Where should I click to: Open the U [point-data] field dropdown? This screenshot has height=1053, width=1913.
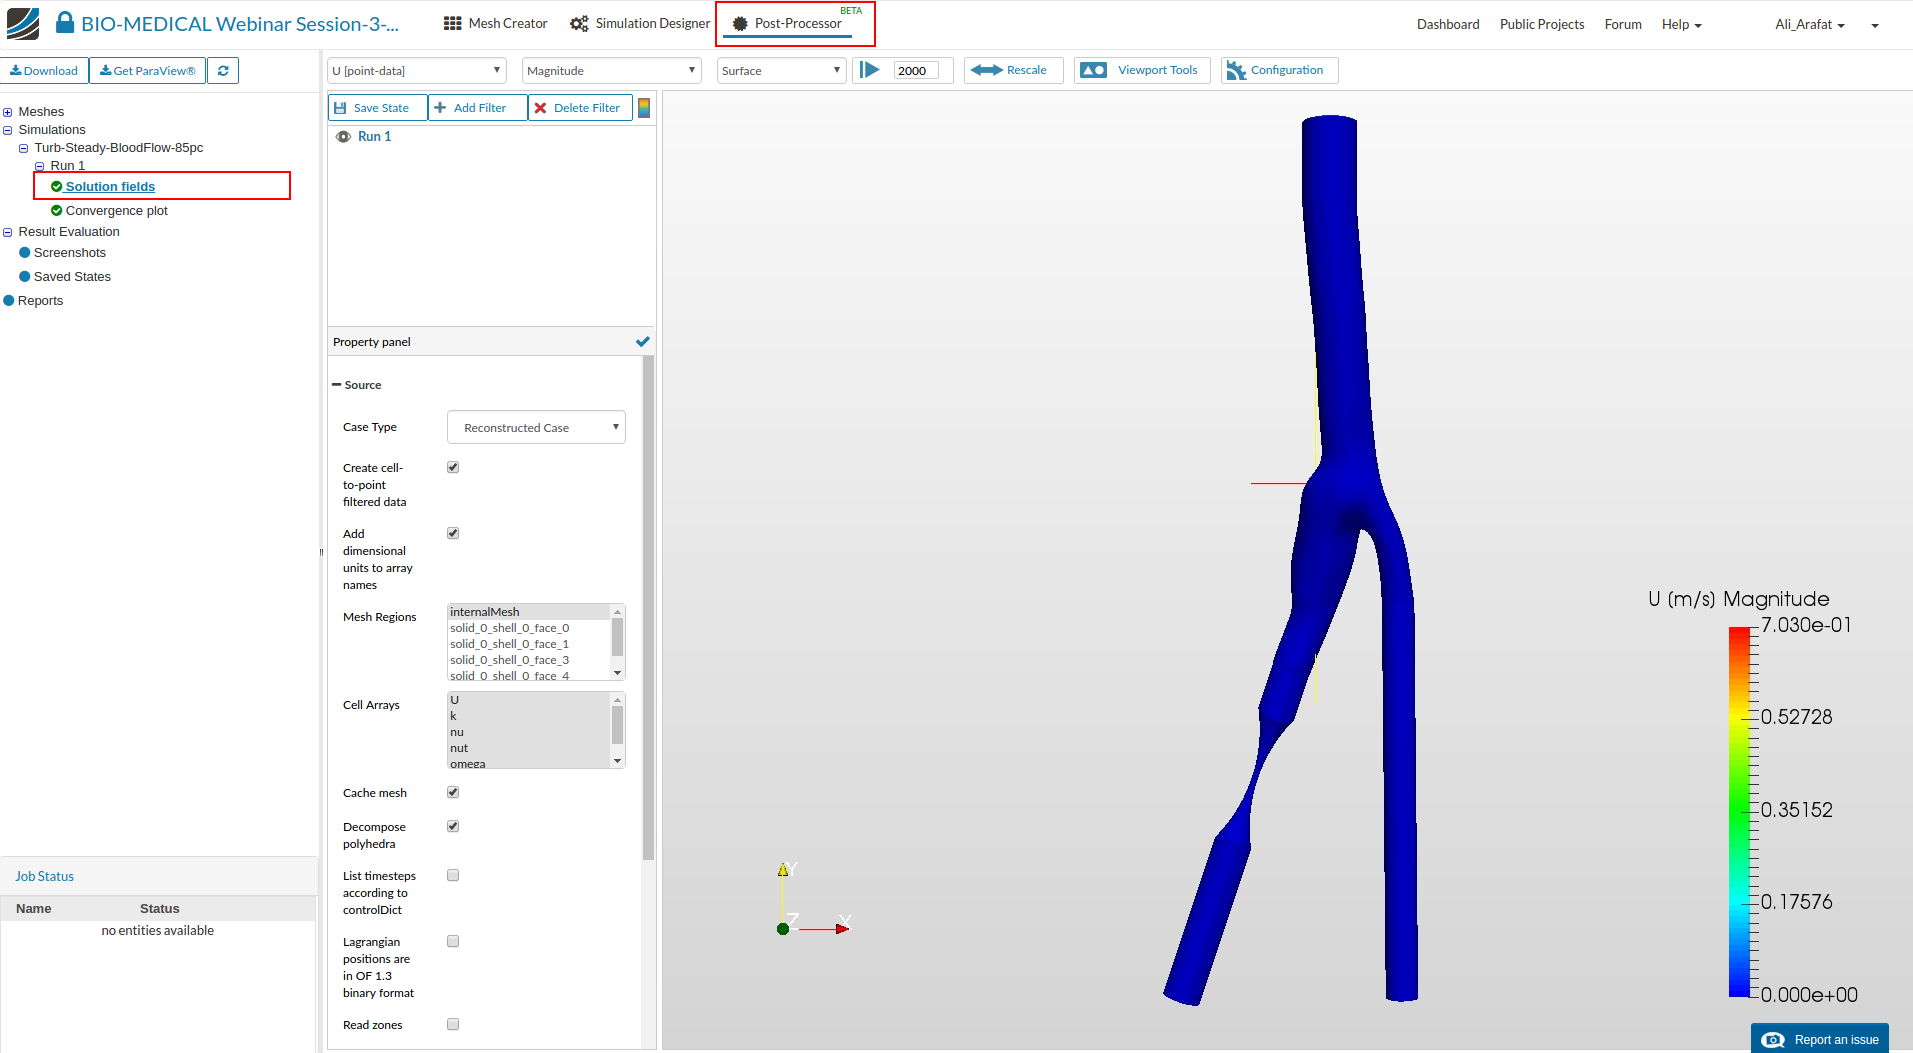point(416,71)
